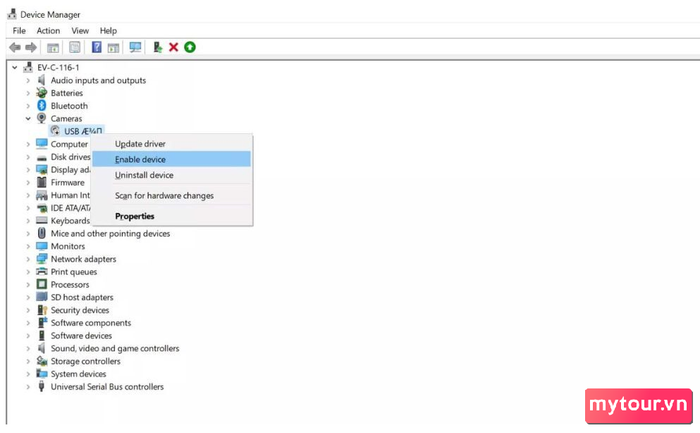Select Software components row
The height and width of the screenshot is (433, 700).
(91, 323)
